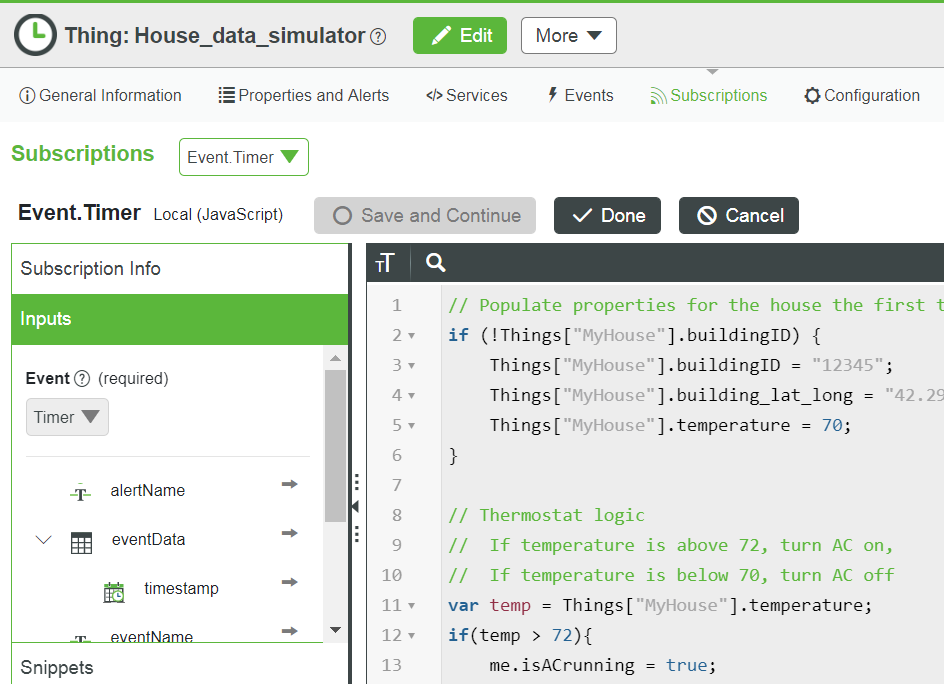Screen dimensions: 944x684
Task: Click the Done button
Action: tap(607, 215)
